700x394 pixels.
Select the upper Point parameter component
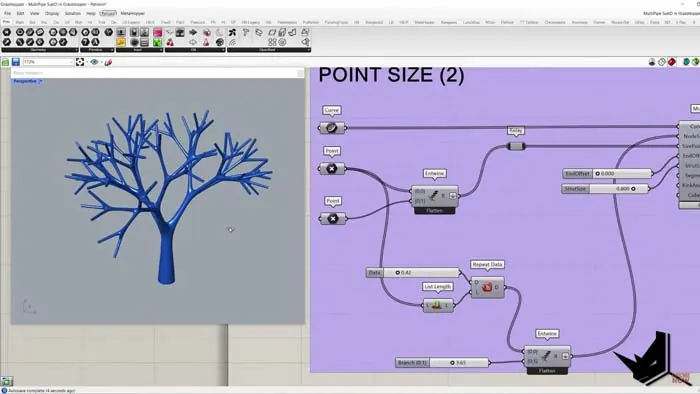tap(332, 169)
